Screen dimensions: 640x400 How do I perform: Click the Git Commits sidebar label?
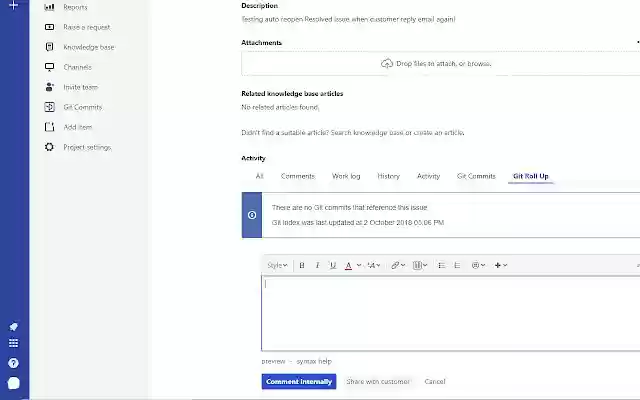[x=83, y=107]
